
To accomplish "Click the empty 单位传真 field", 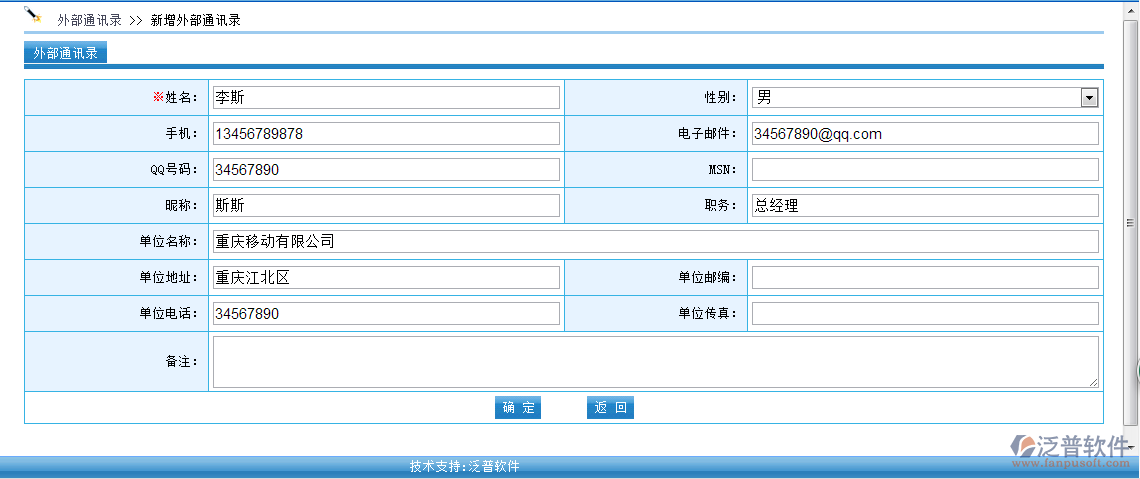I will pos(925,313).
